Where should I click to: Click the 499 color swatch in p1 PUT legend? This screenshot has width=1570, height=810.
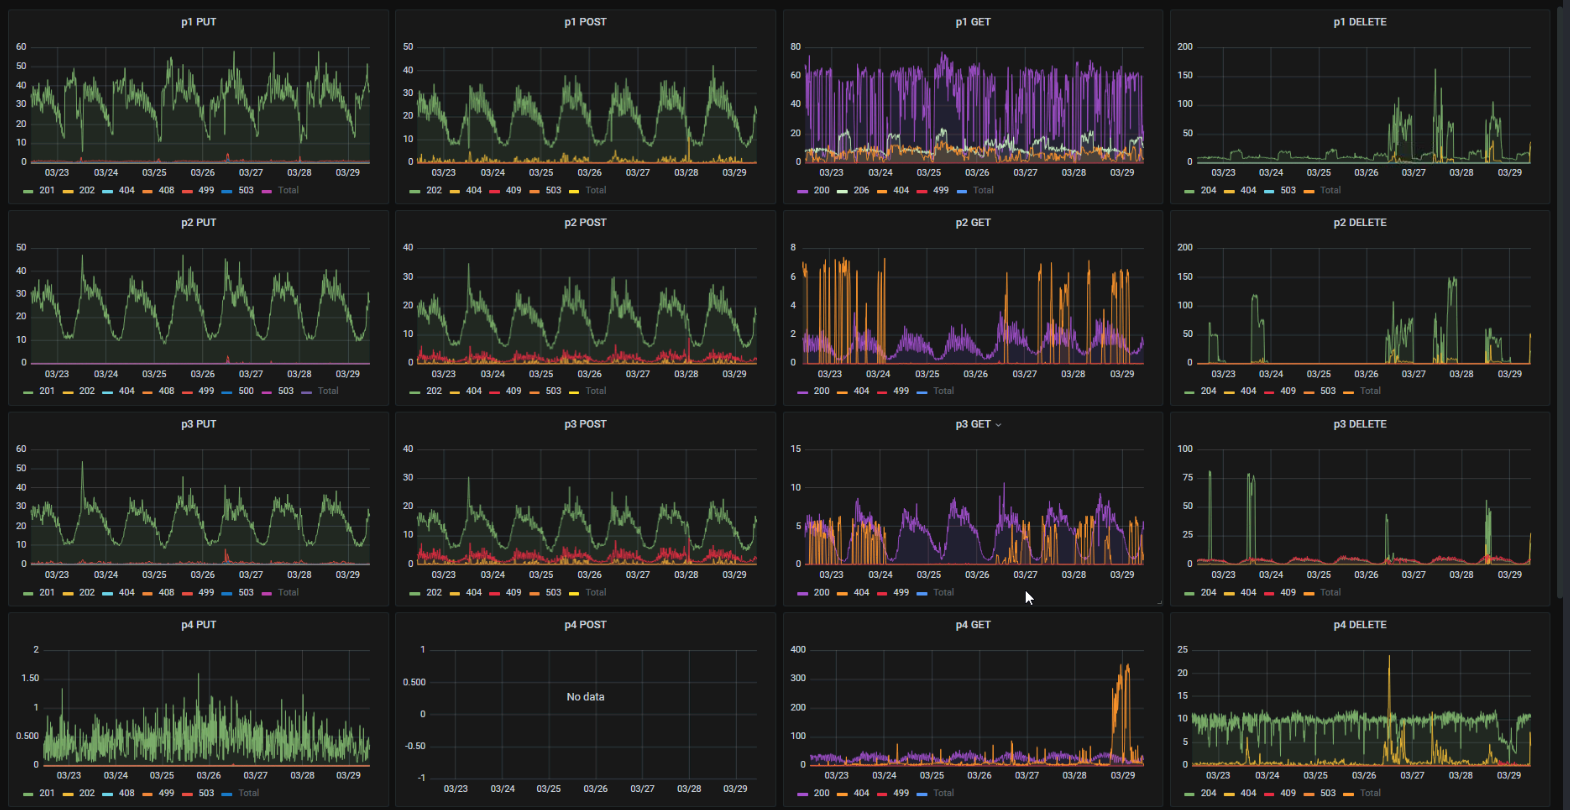coord(187,191)
